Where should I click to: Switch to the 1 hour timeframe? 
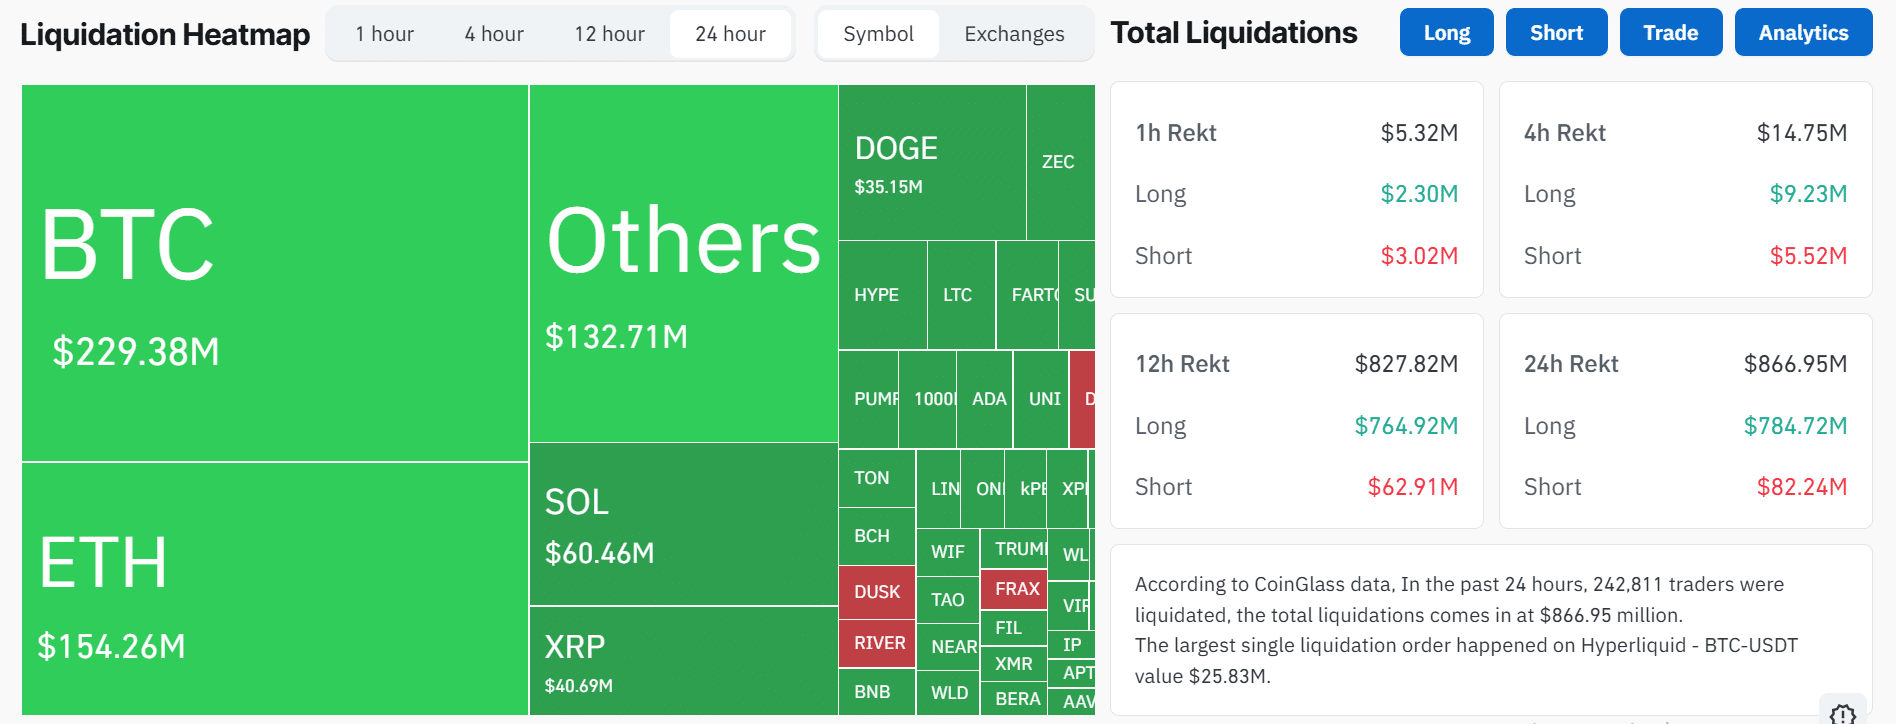coord(384,33)
